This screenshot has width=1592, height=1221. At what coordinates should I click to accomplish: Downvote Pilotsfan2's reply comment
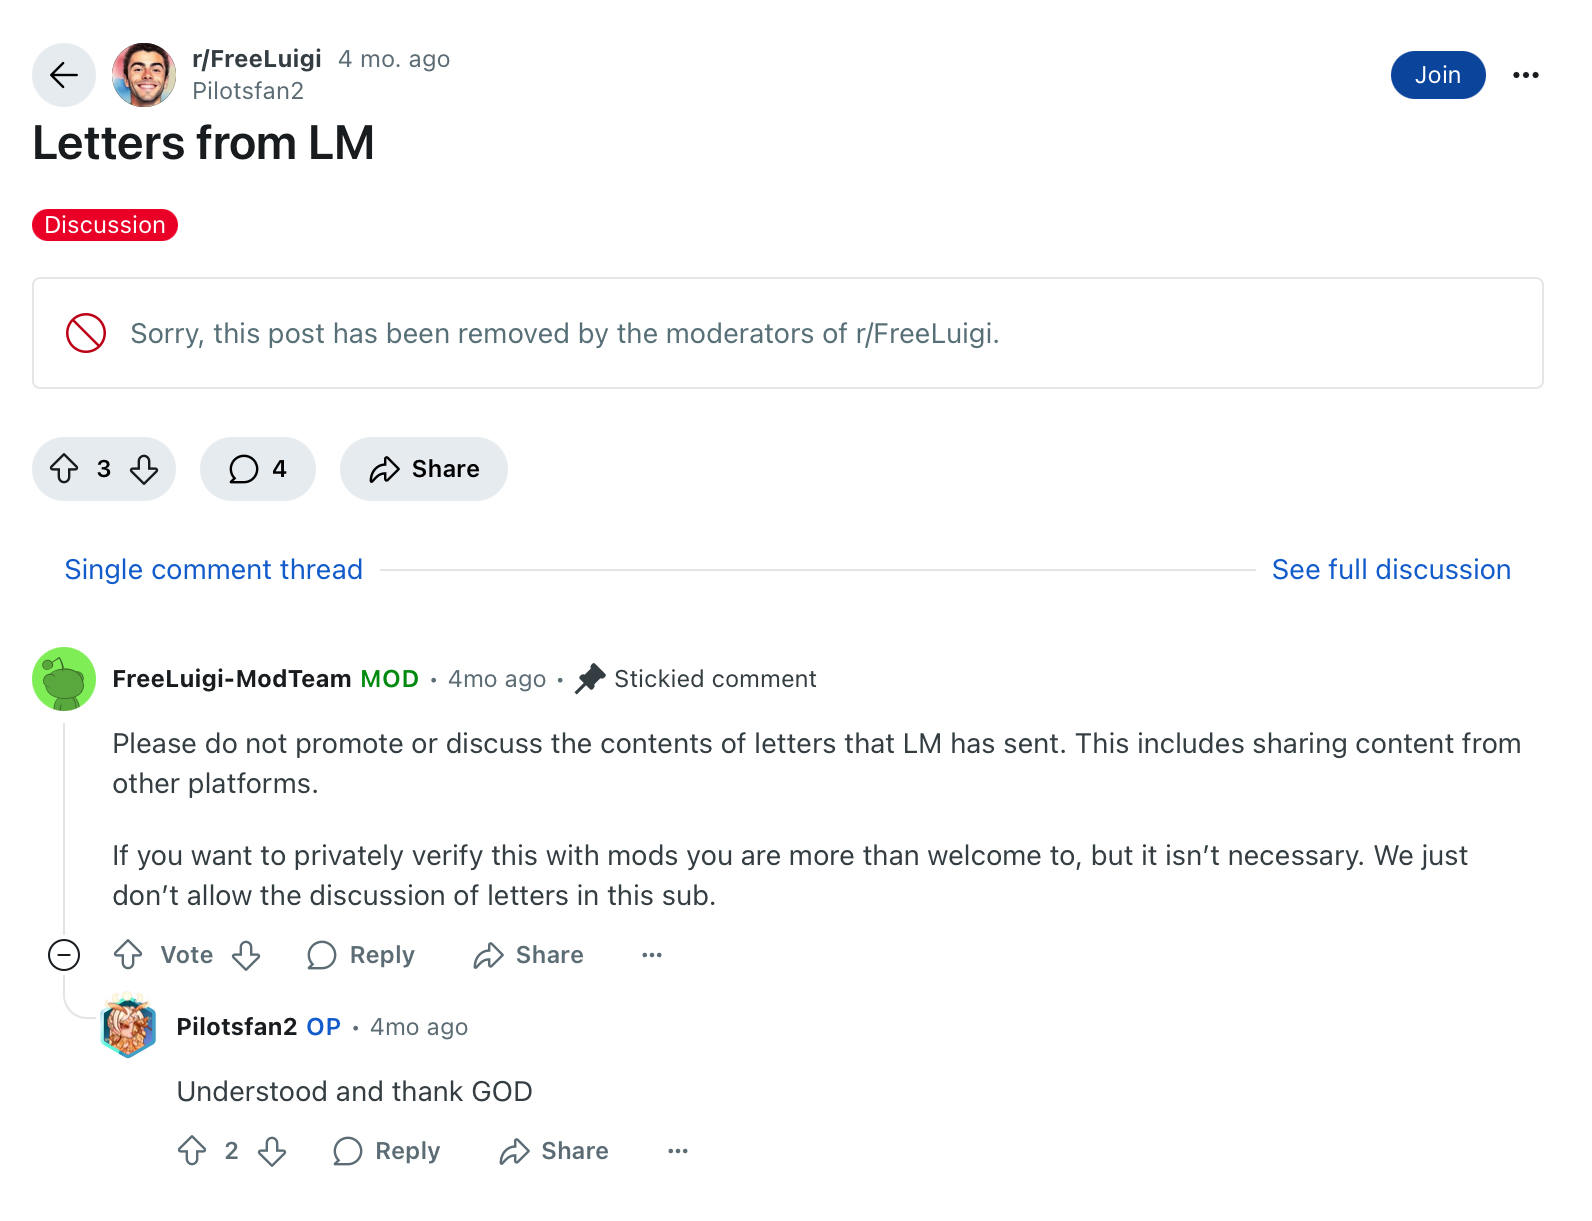coord(272,1151)
